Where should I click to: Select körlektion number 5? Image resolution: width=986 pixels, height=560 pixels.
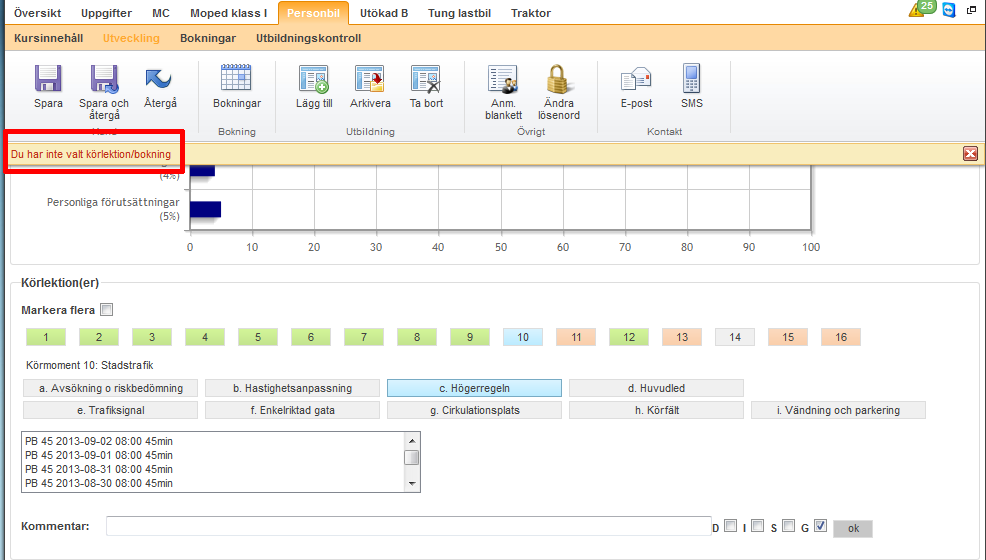click(x=258, y=337)
